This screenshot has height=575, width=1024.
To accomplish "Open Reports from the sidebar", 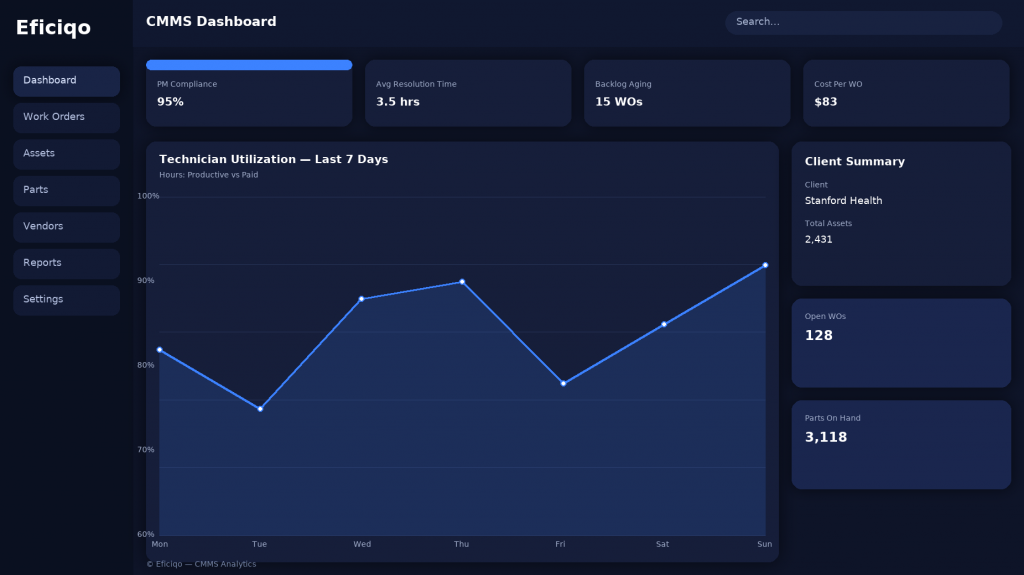I will click(66, 263).
